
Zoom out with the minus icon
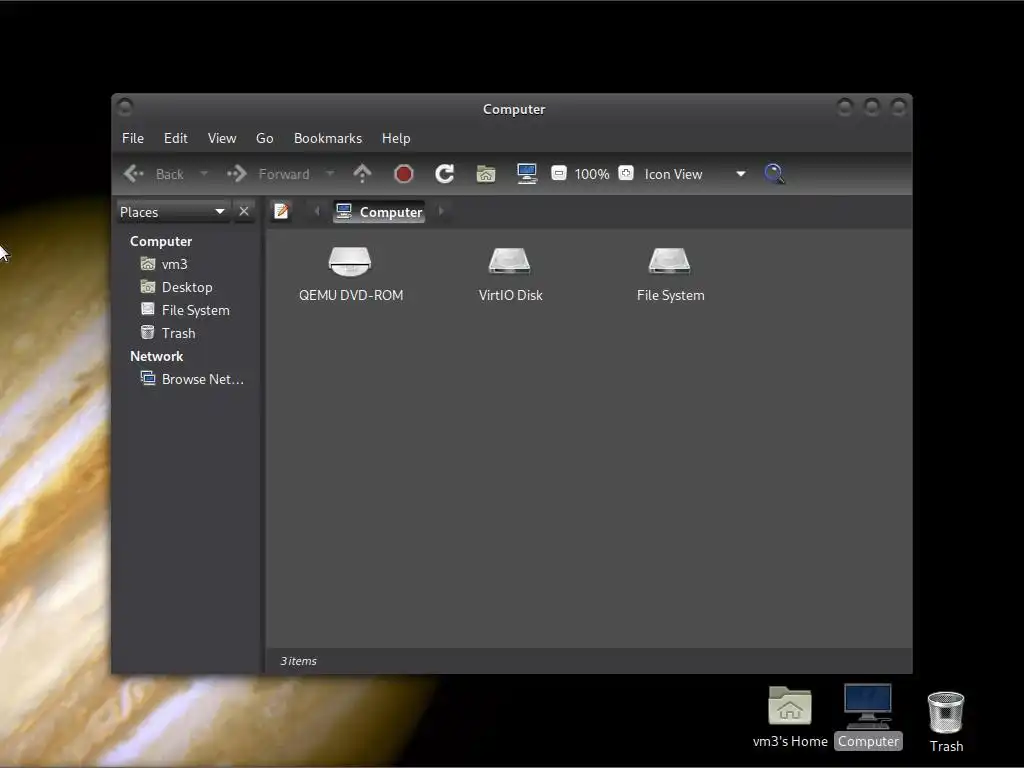pos(558,174)
